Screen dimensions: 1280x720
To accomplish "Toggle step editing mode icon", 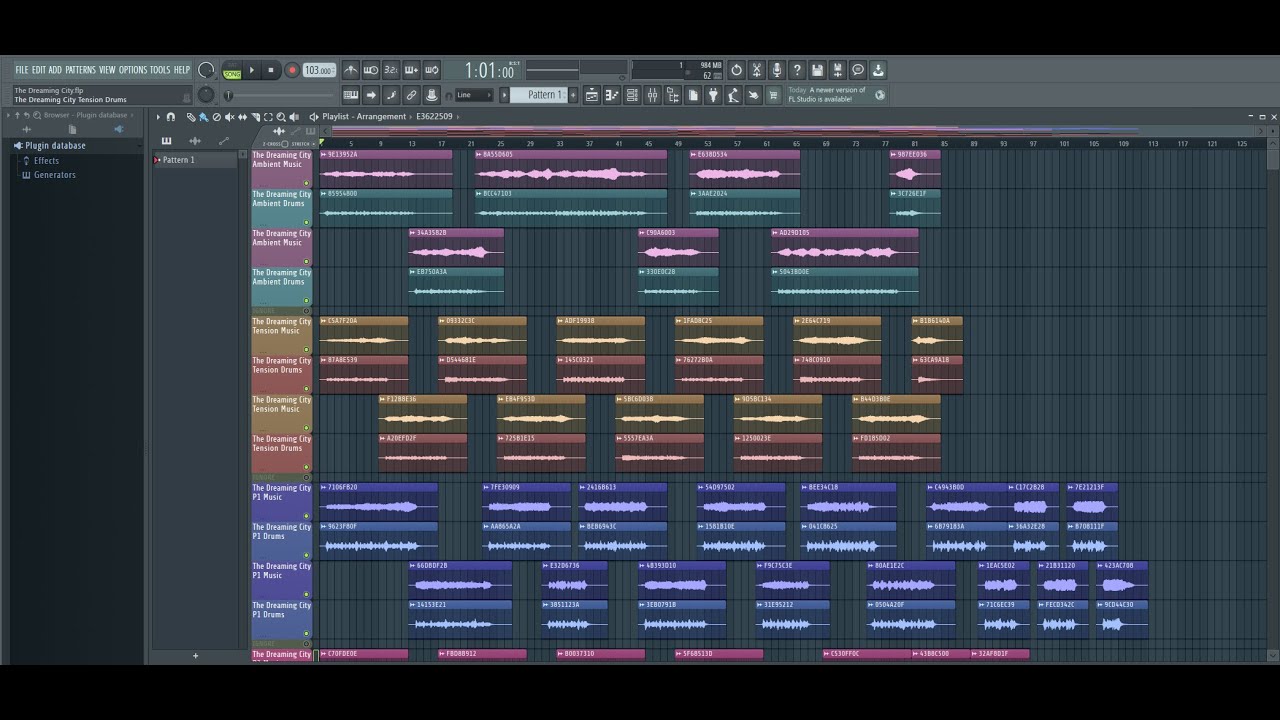I will coord(391,95).
